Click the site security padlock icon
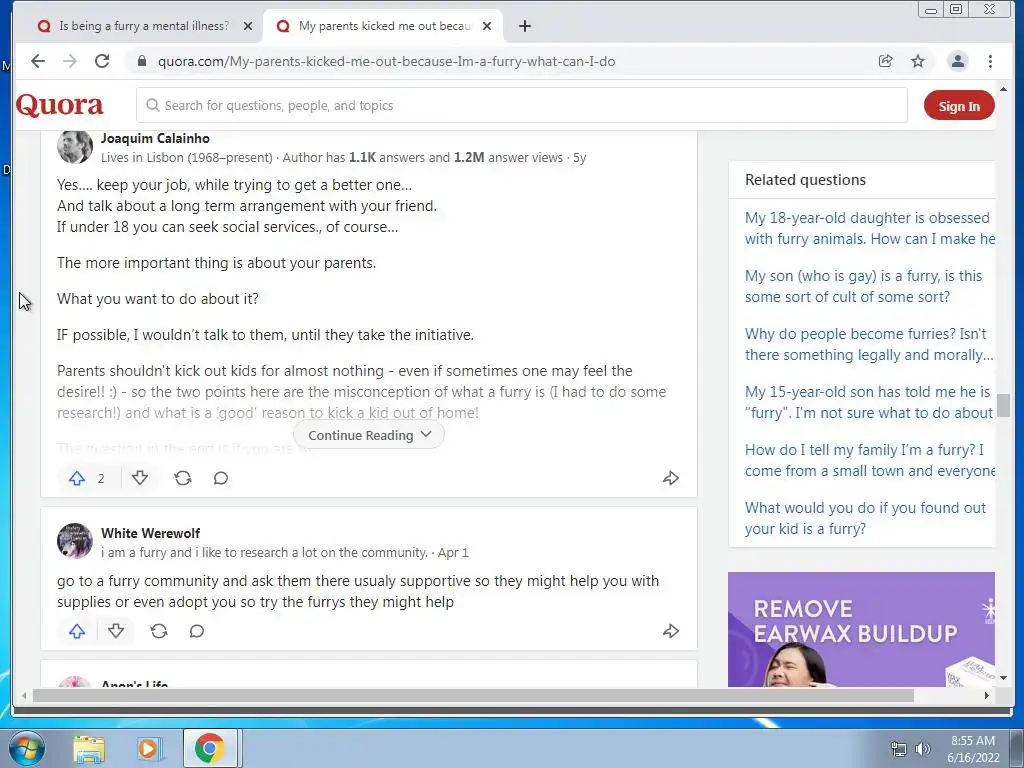This screenshot has height=768, width=1024. [142, 61]
